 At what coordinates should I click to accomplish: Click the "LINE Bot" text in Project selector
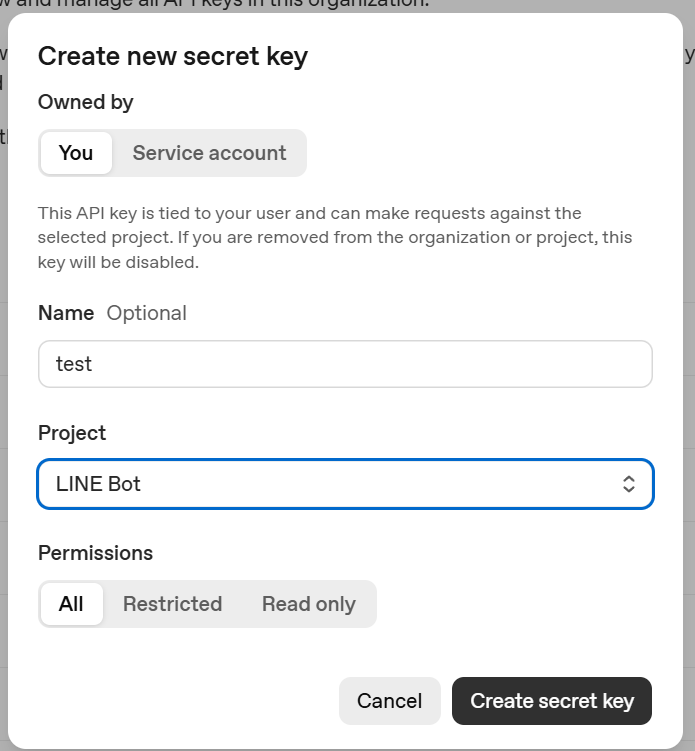tap(98, 484)
